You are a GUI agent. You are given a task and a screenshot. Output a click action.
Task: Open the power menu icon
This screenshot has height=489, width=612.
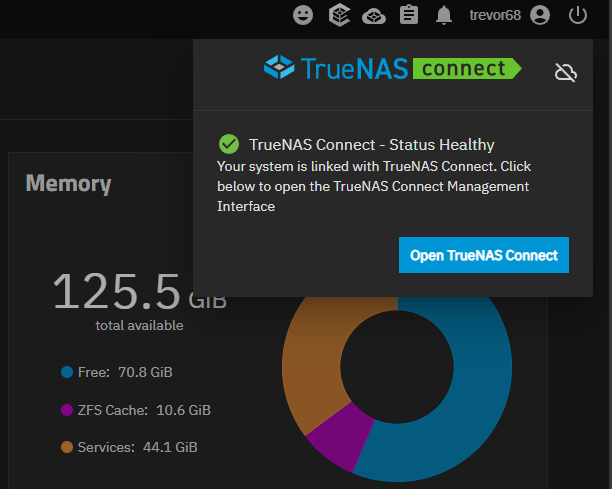click(577, 15)
